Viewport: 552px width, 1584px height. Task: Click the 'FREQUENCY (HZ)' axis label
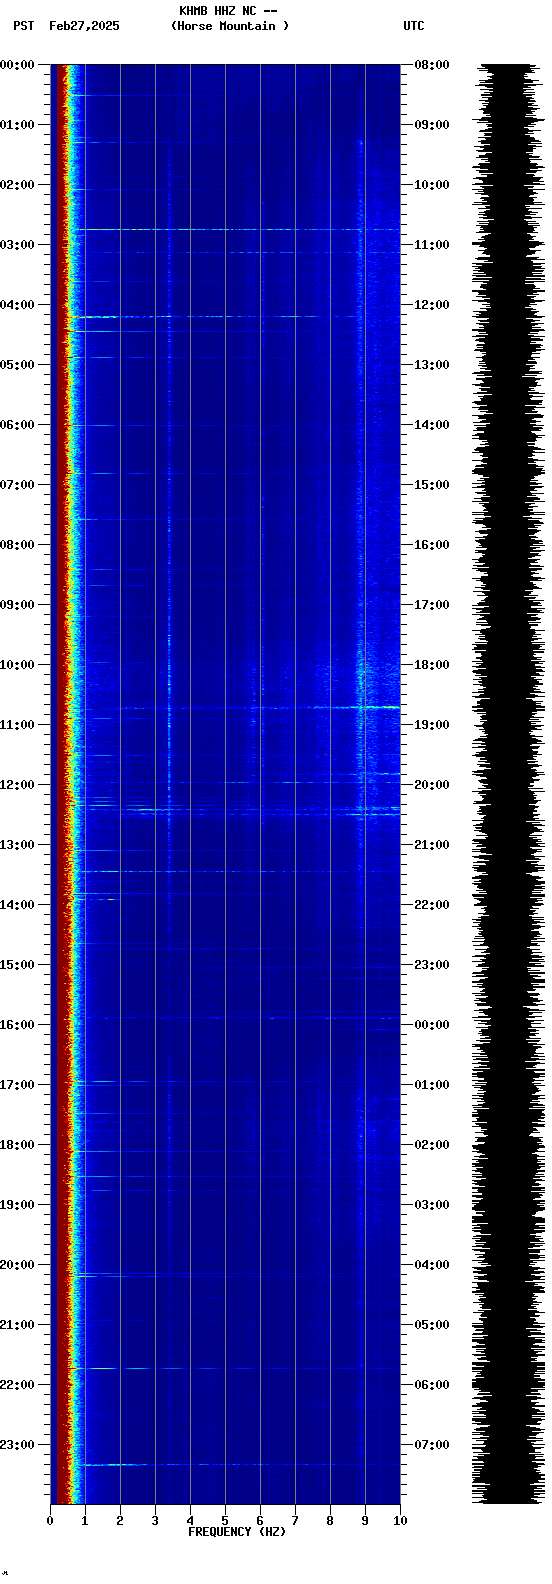(x=237, y=1532)
